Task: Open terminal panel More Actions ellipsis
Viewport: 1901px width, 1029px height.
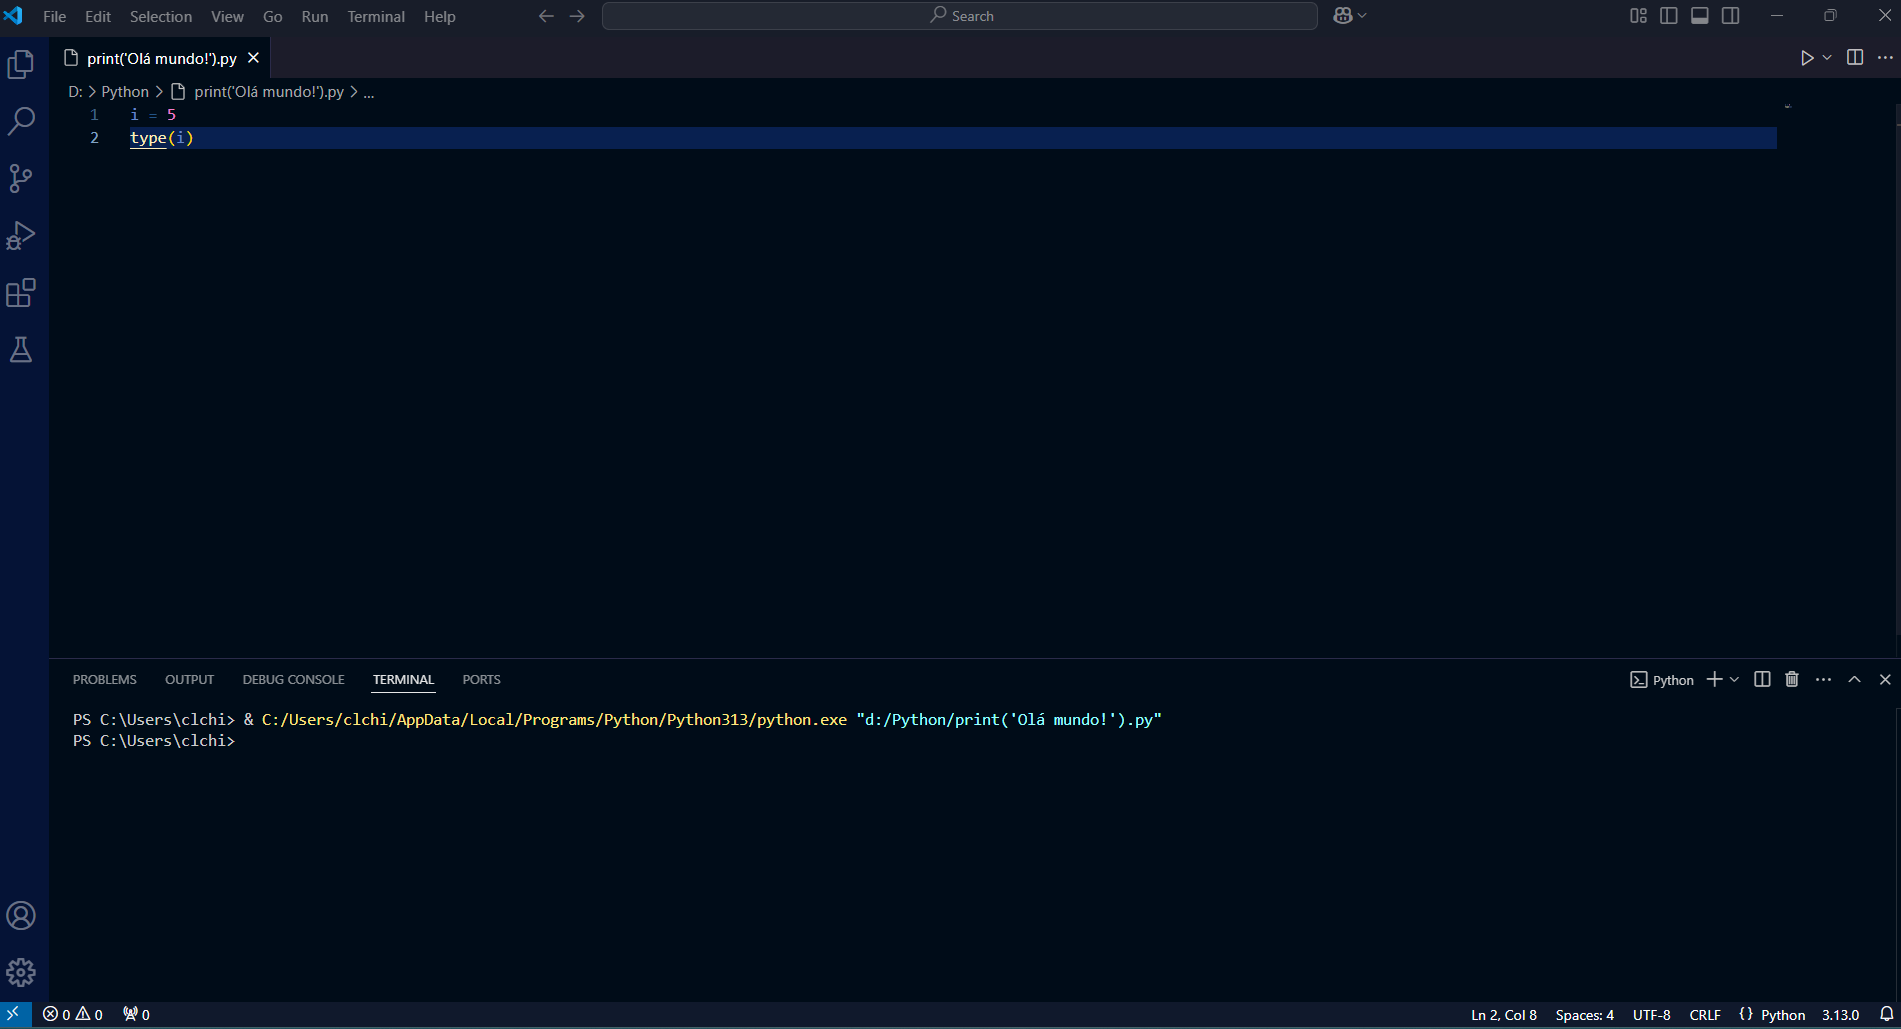Action: pos(1823,679)
